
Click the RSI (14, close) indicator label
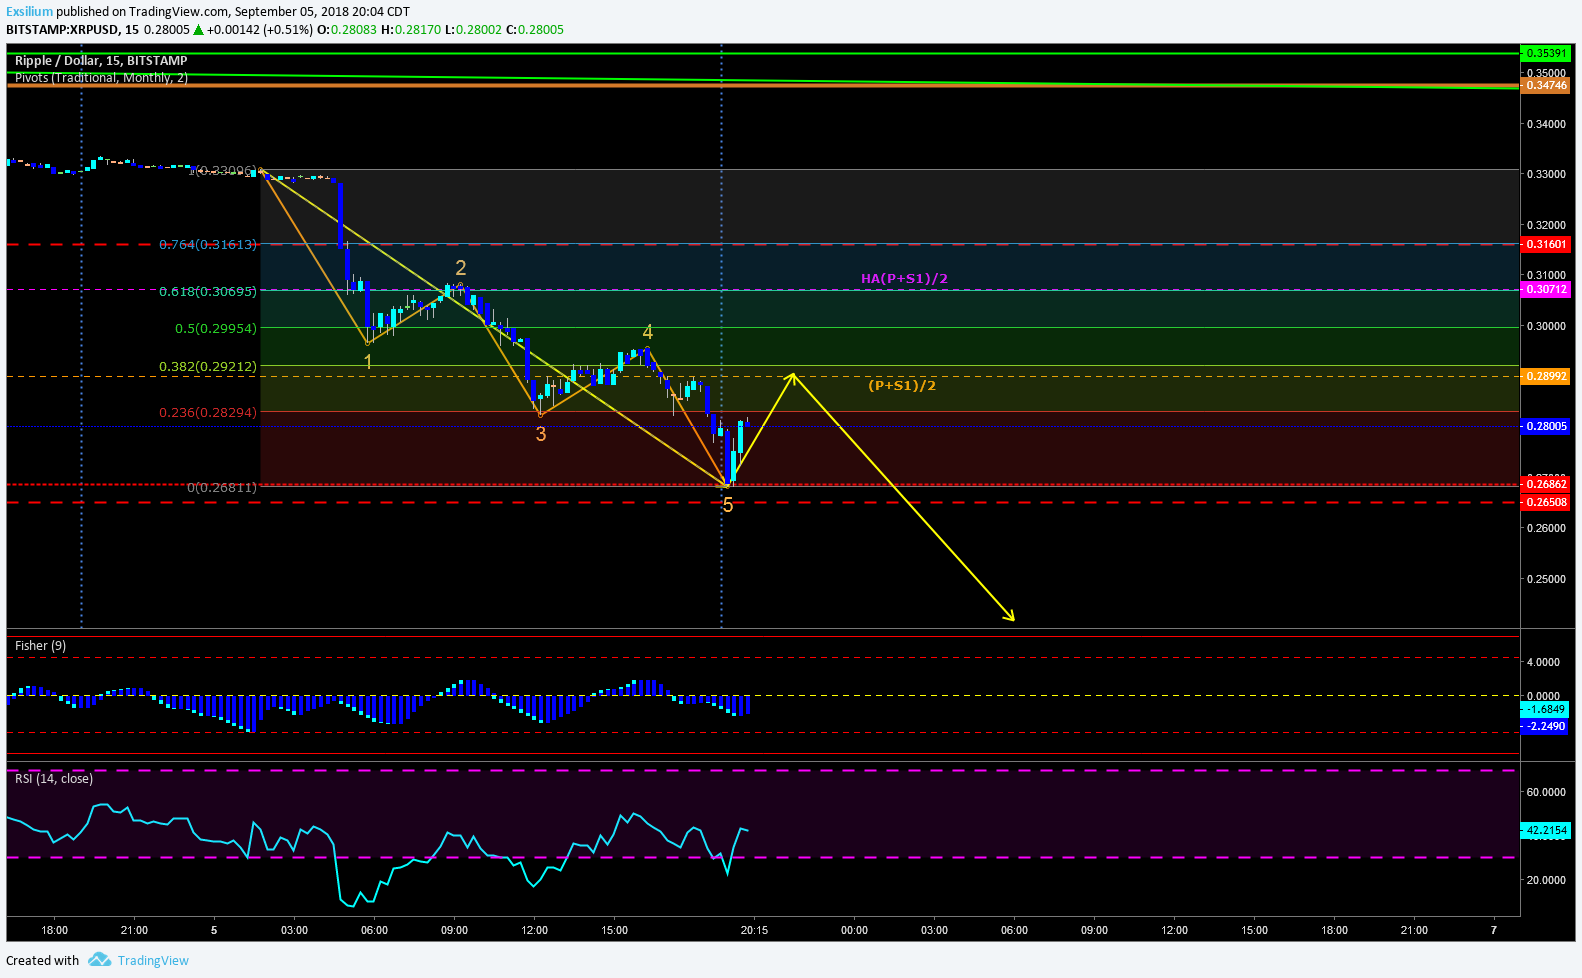coord(54,779)
